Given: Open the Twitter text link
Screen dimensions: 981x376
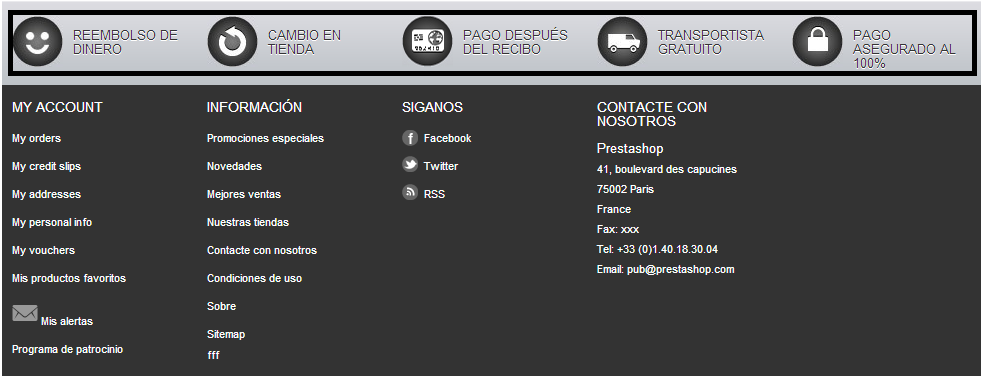Looking at the screenshot, I should pos(440,166).
